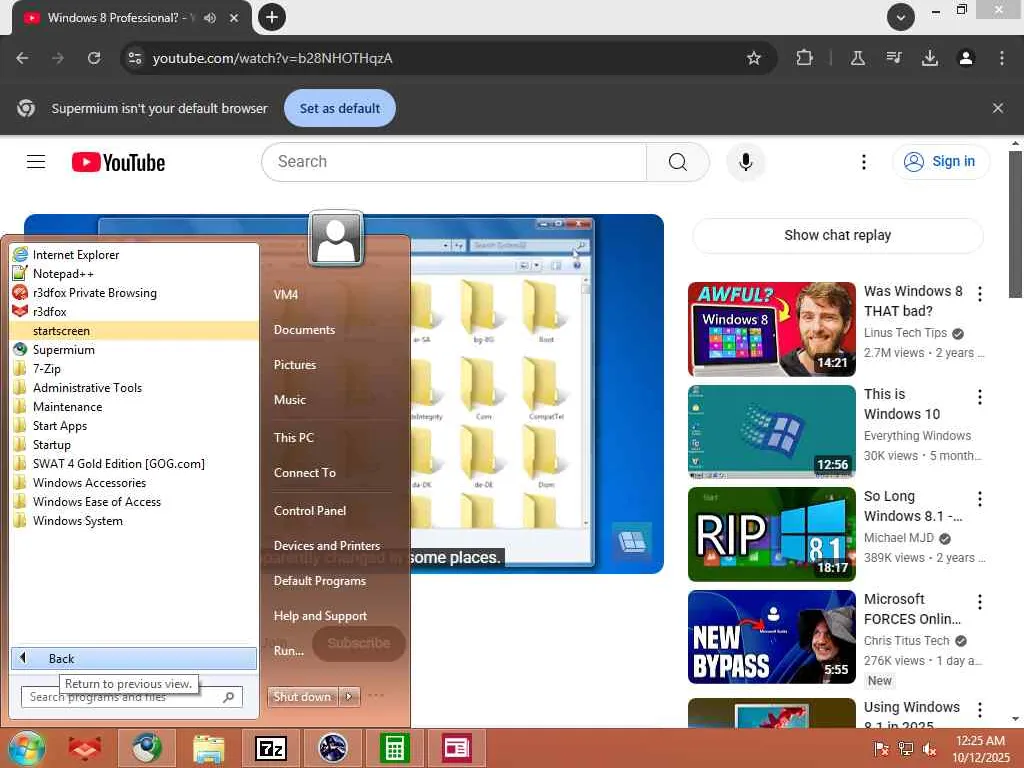Go Back to previous Start menu view

134,658
